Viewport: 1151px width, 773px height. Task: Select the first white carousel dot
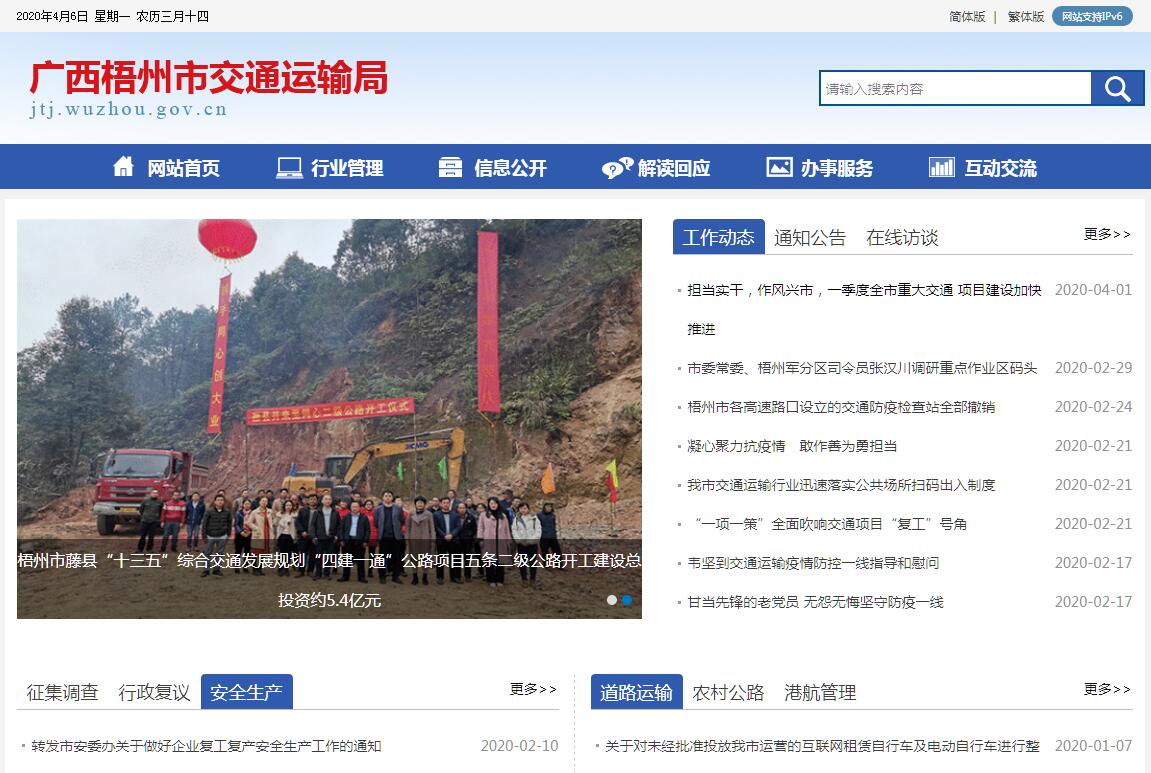pos(611,600)
